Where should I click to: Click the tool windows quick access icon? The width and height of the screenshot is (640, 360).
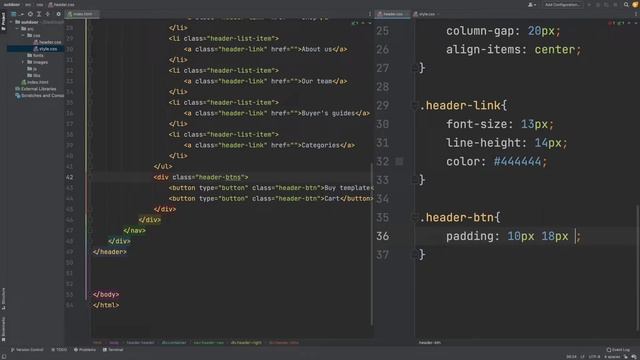[x=4, y=357]
